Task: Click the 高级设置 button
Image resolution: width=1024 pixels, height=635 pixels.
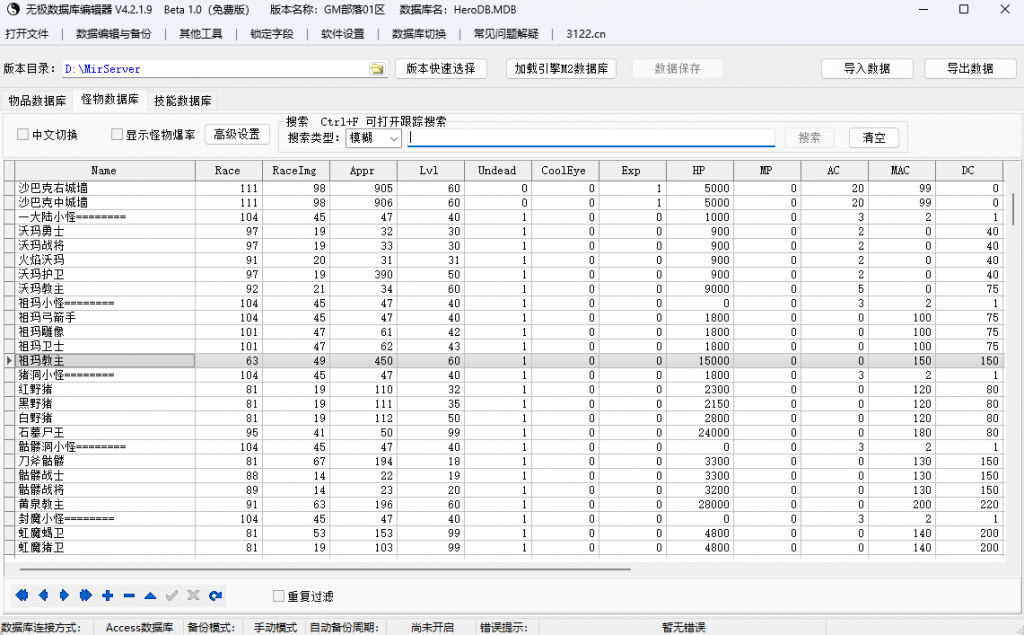Action: (237, 133)
